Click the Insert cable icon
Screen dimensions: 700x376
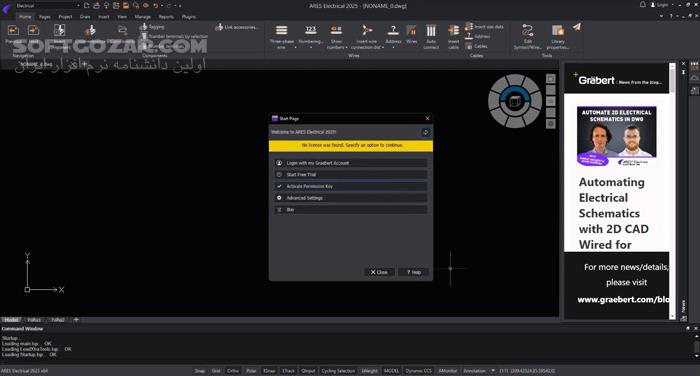coord(454,30)
